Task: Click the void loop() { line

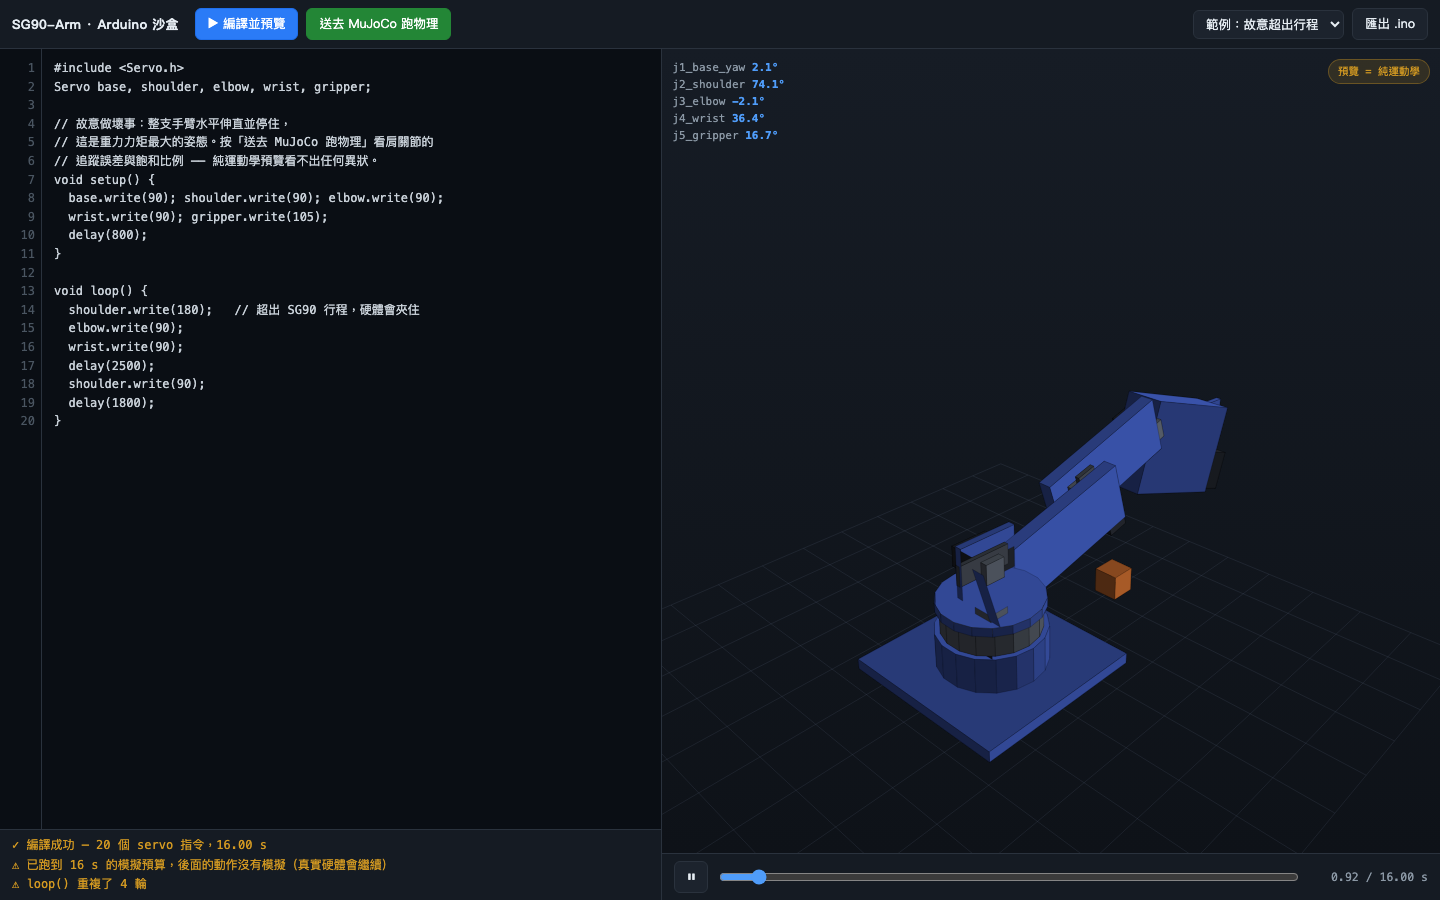Action: [101, 291]
